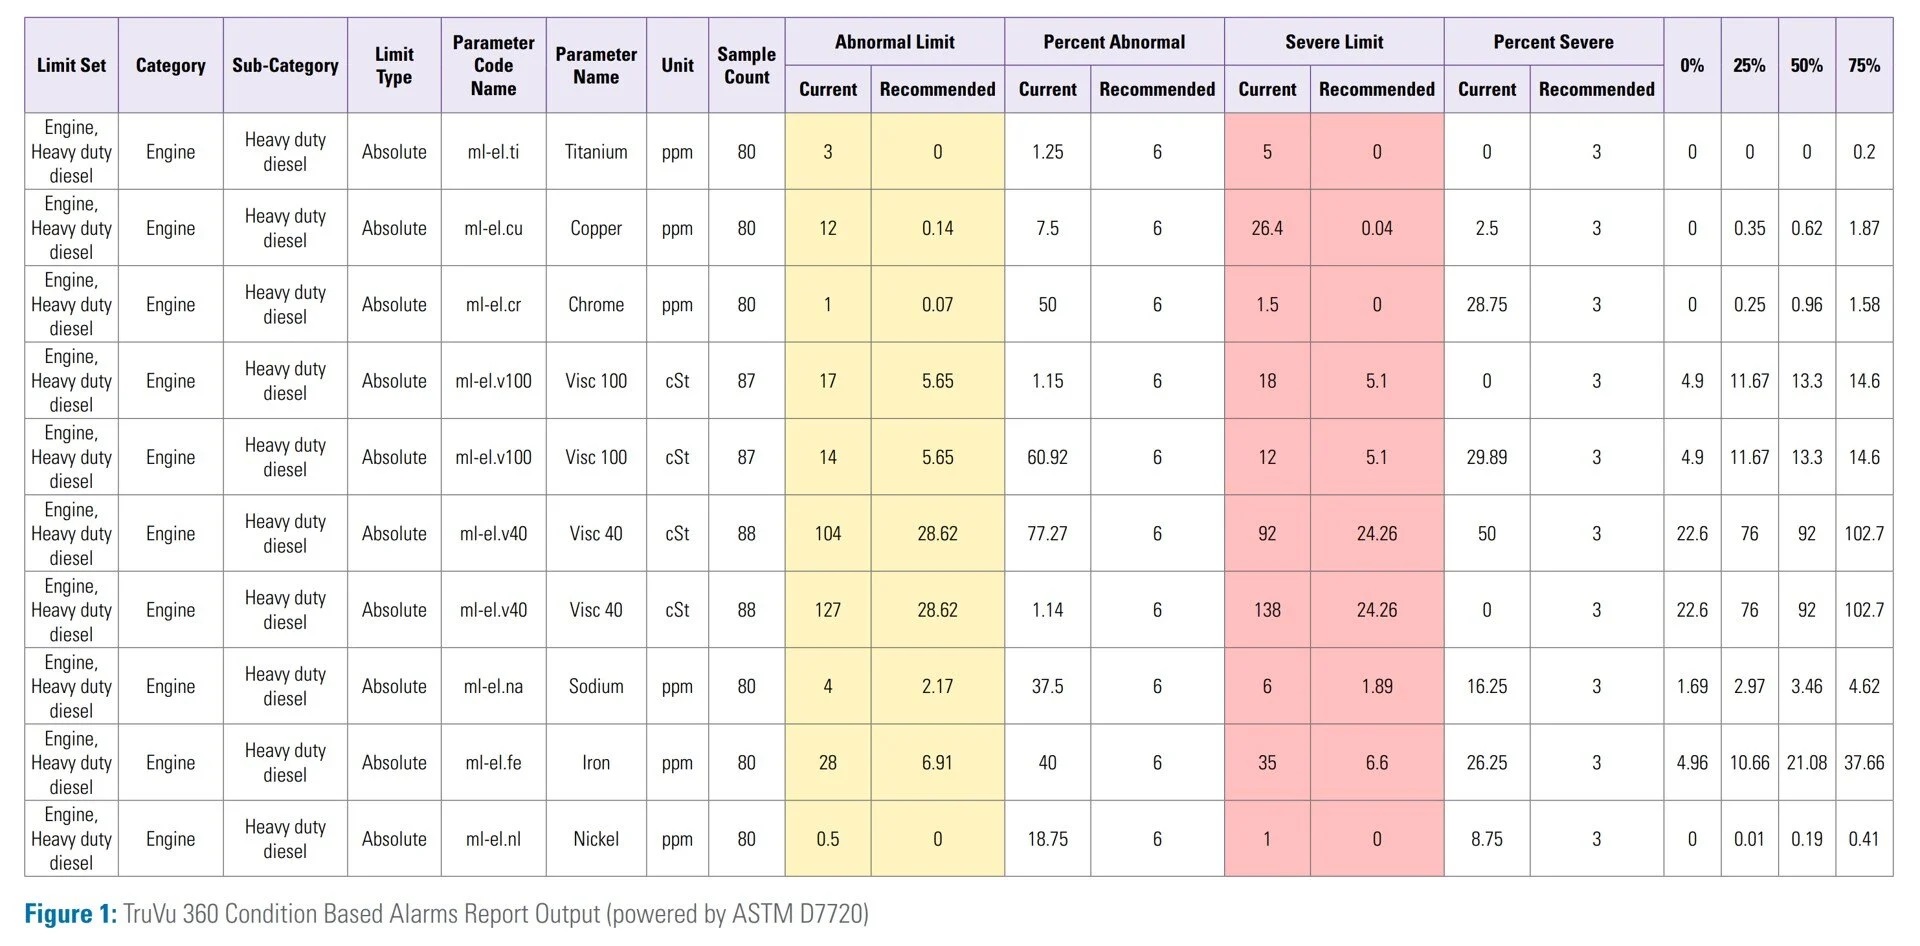Select the Percent Abnormal group header
Viewport: 1920px width, 946px height.
pos(1114,42)
